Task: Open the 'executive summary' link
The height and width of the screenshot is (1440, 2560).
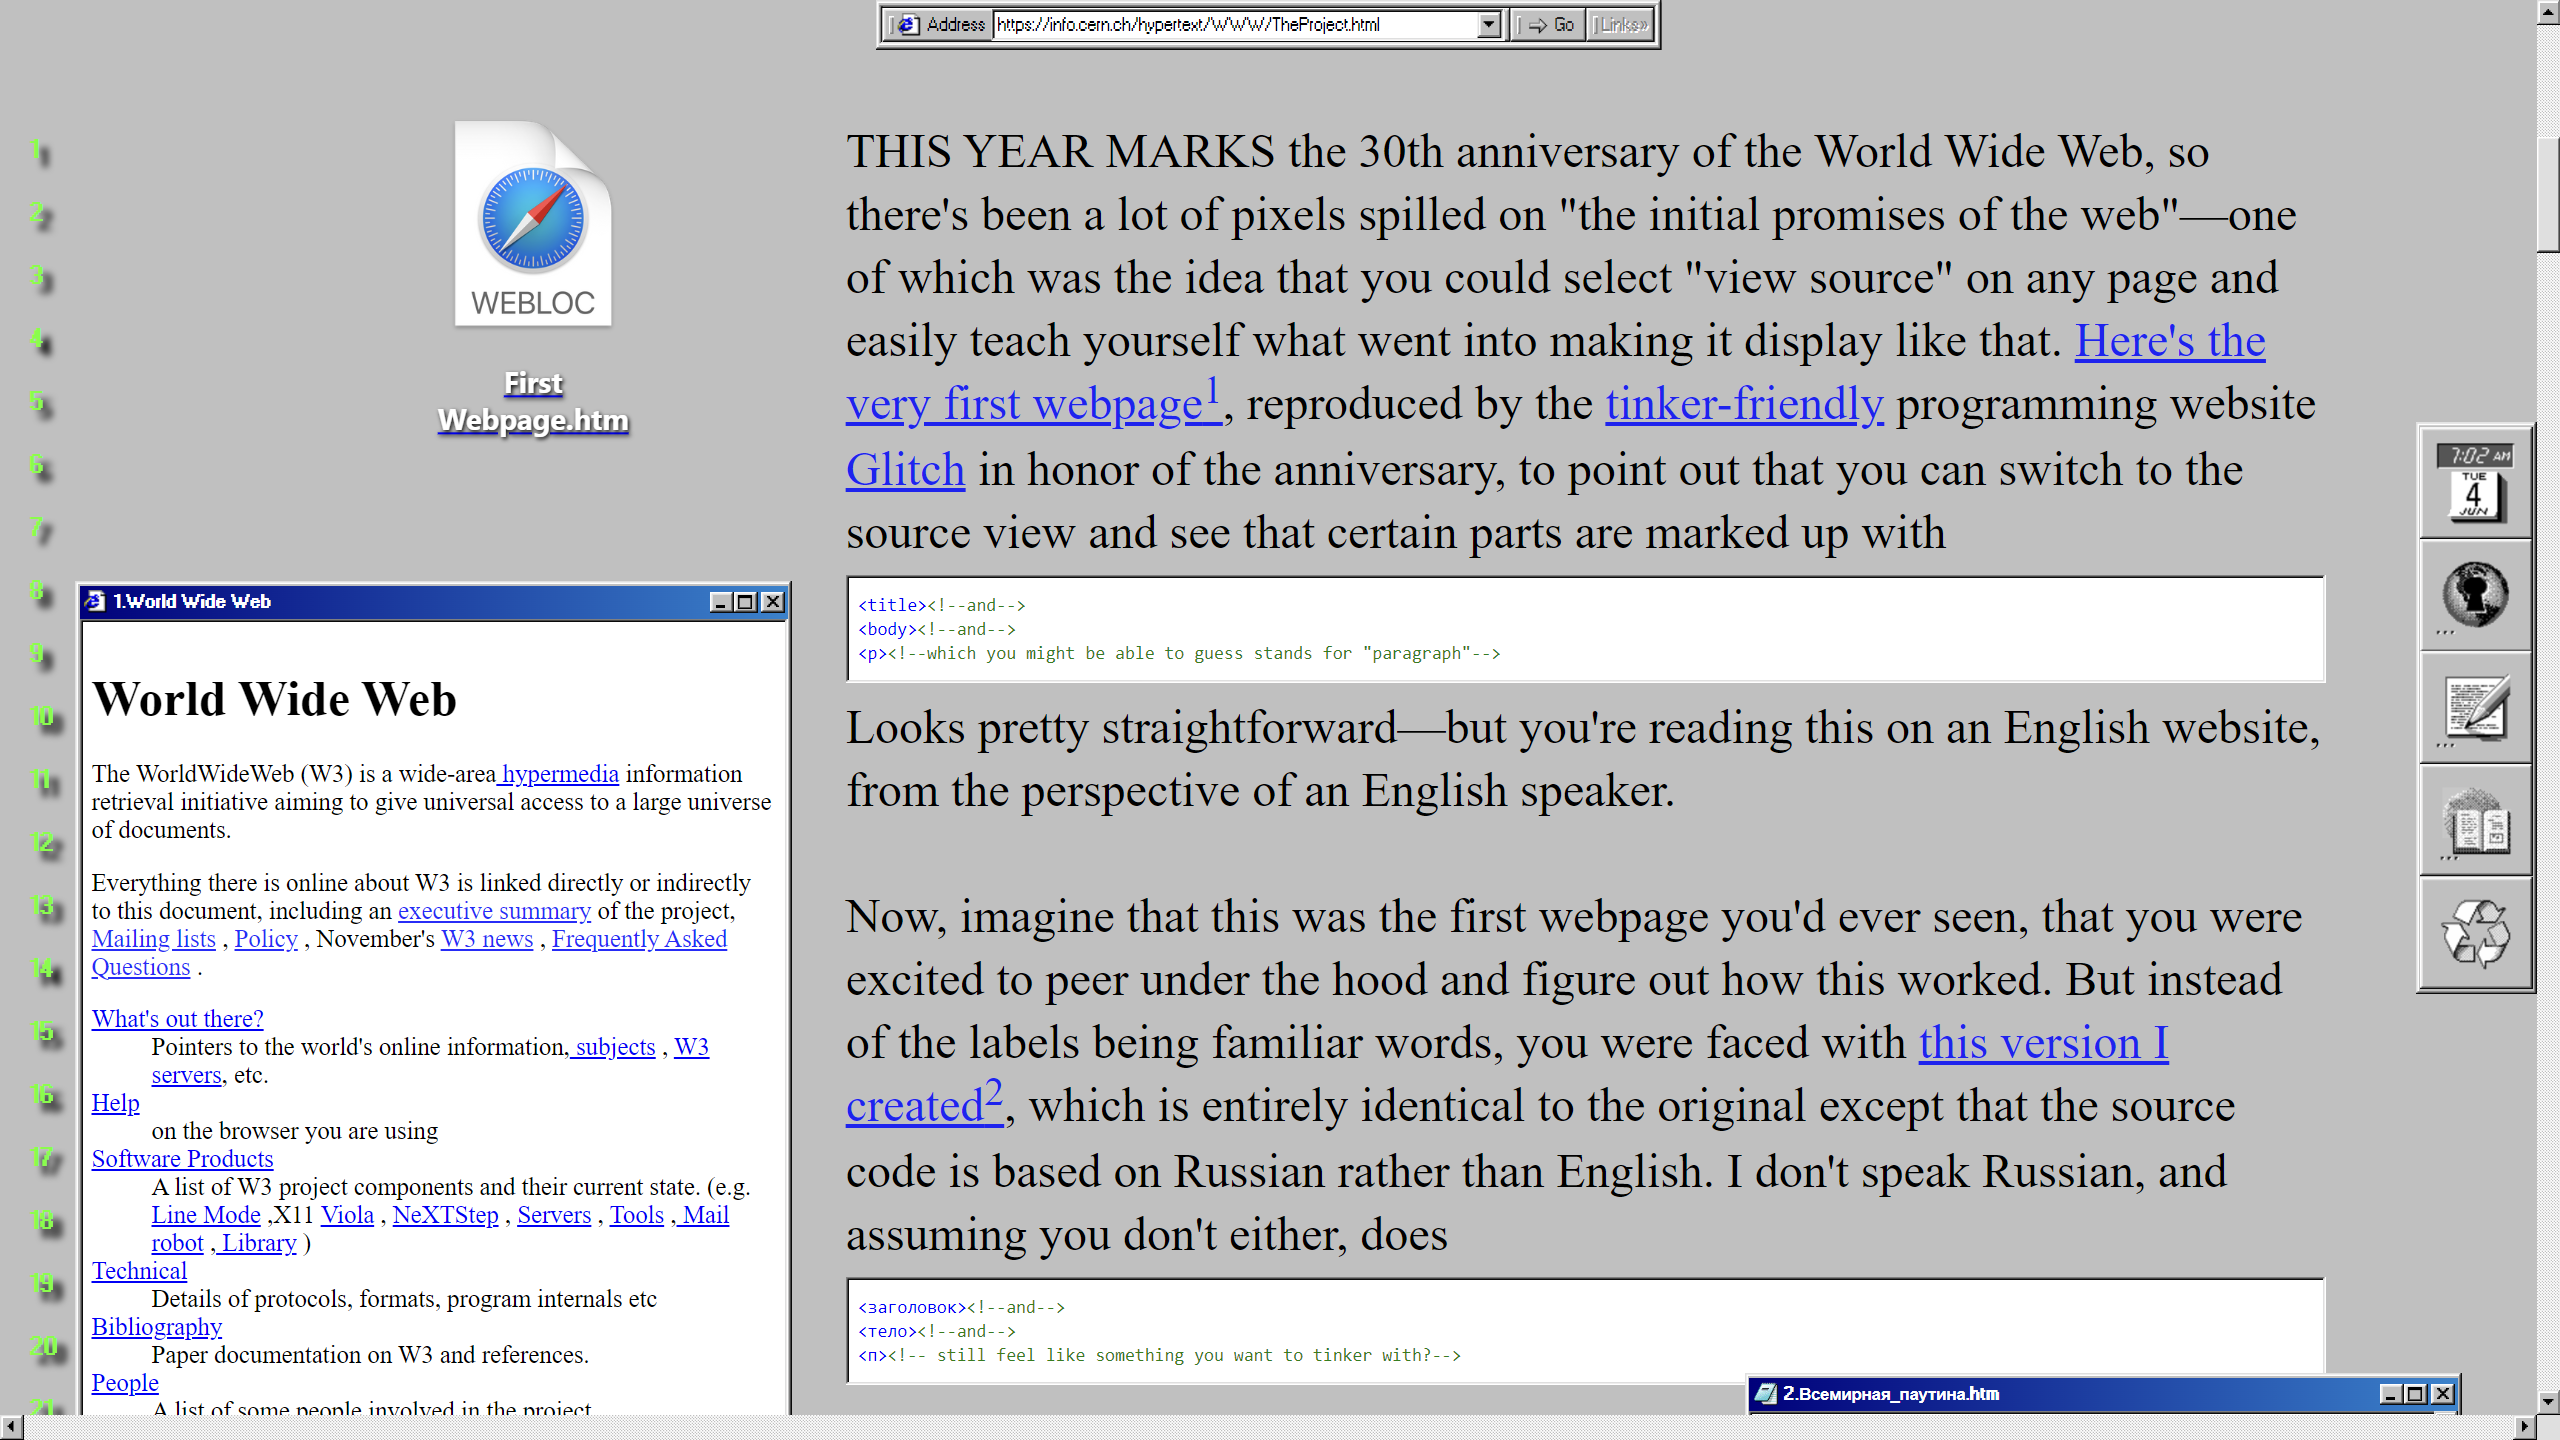Action: (494, 911)
